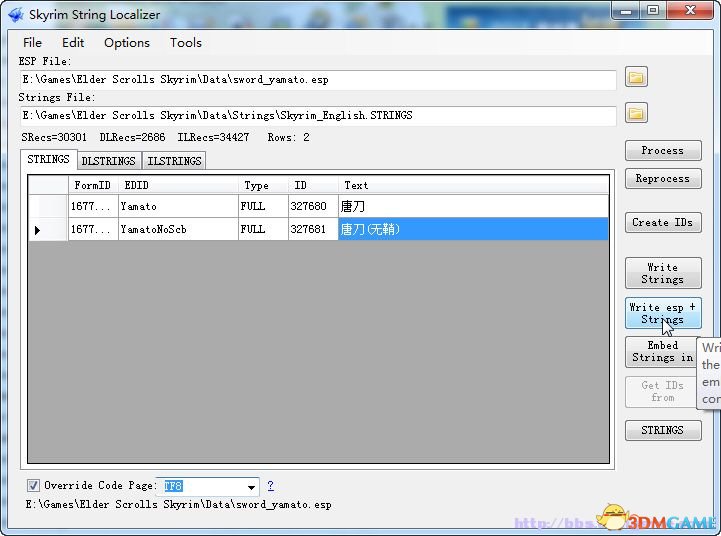This screenshot has width=721, height=536.
Task: Sort by the EDID column header
Action: pyautogui.click(x=178, y=185)
